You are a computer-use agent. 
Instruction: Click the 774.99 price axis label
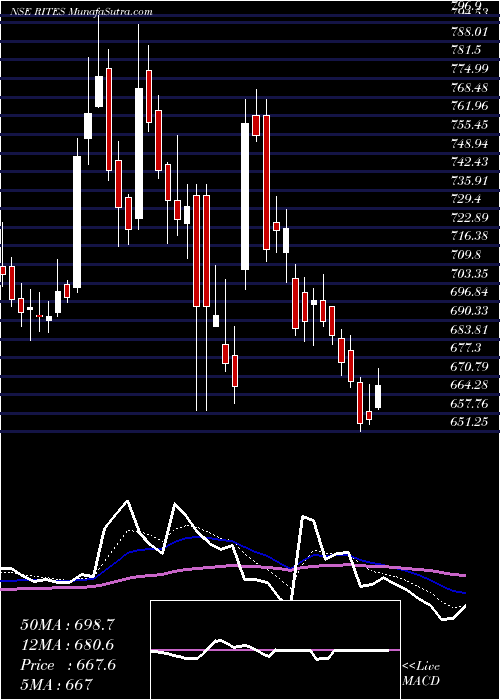(x=469, y=69)
